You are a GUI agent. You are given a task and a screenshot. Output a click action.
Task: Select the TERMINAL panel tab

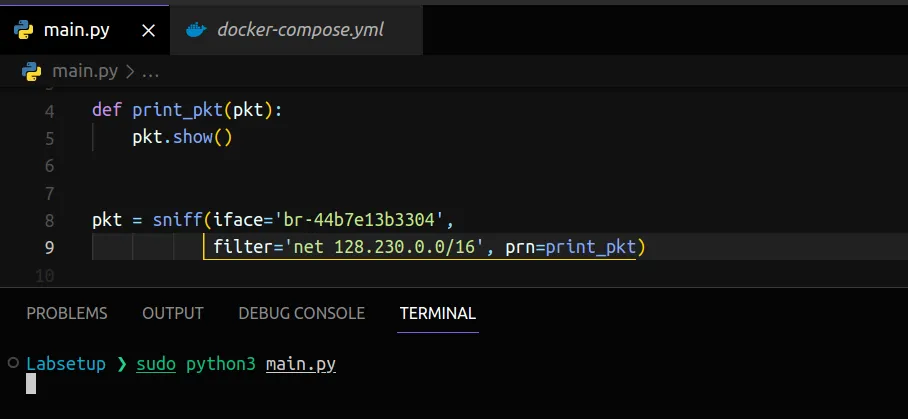[438, 313]
